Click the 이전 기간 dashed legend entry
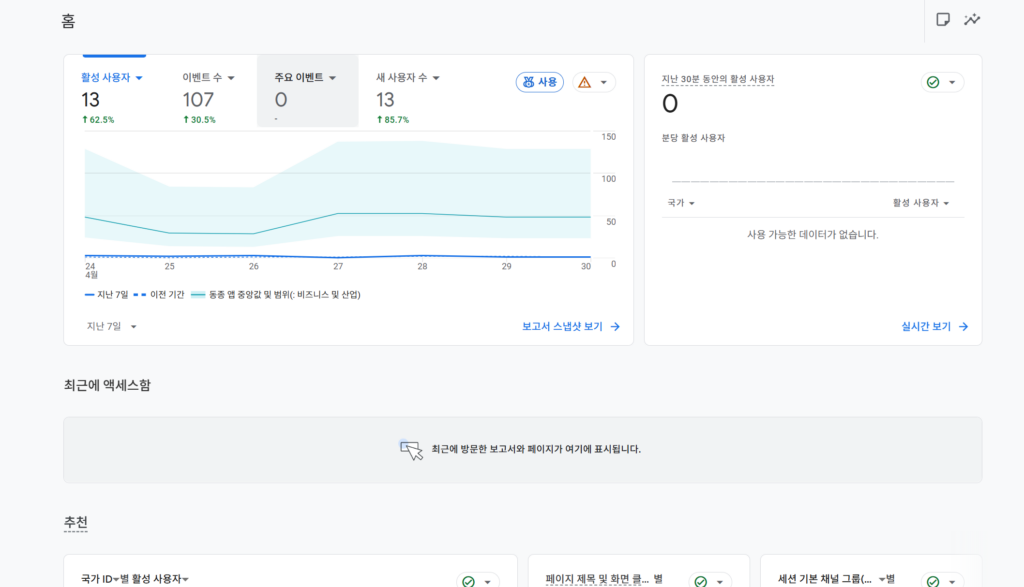 click(159, 294)
